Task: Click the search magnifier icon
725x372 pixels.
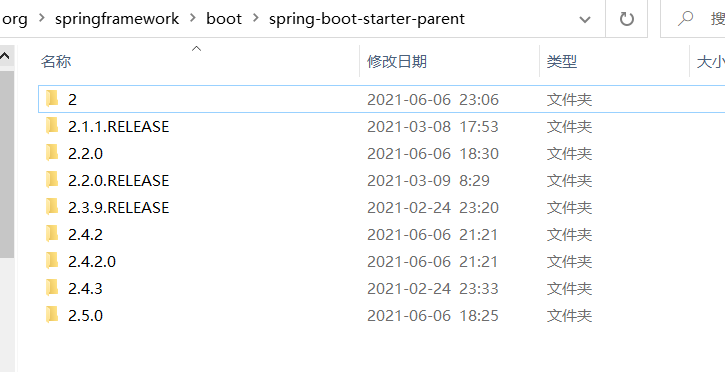Action: click(x=685, y=19)
